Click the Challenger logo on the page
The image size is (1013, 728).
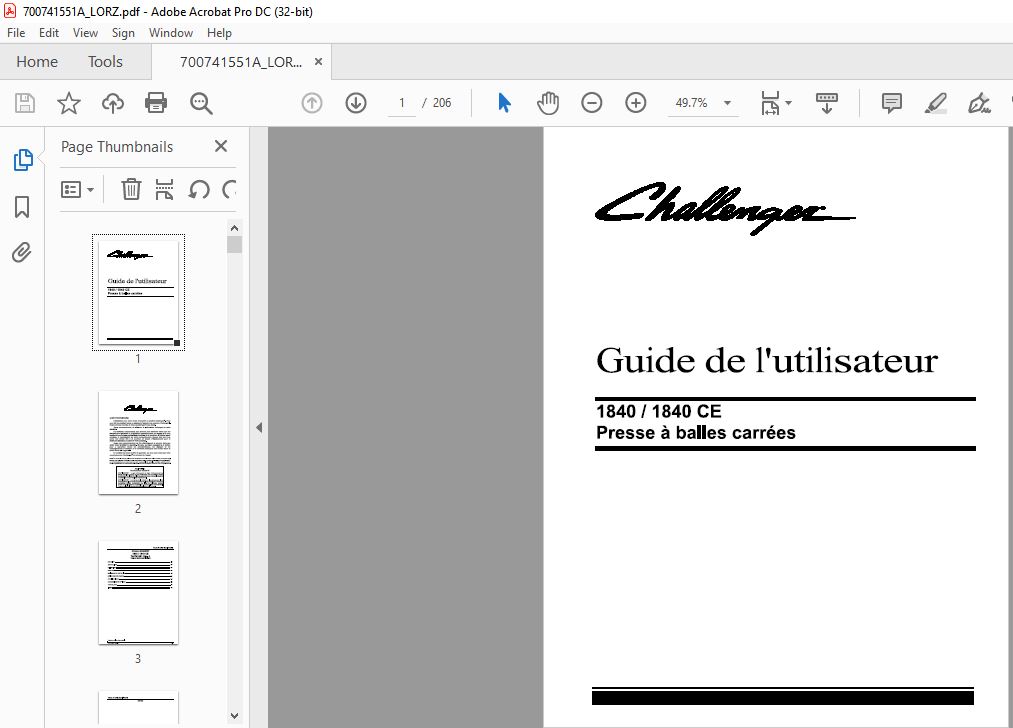(724, 208)
